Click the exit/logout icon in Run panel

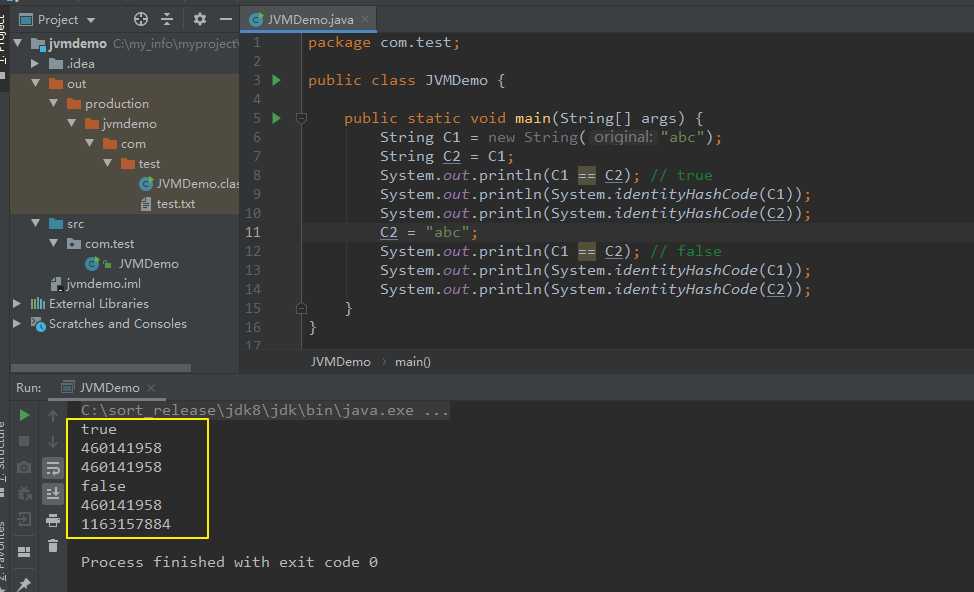point(24,519)
